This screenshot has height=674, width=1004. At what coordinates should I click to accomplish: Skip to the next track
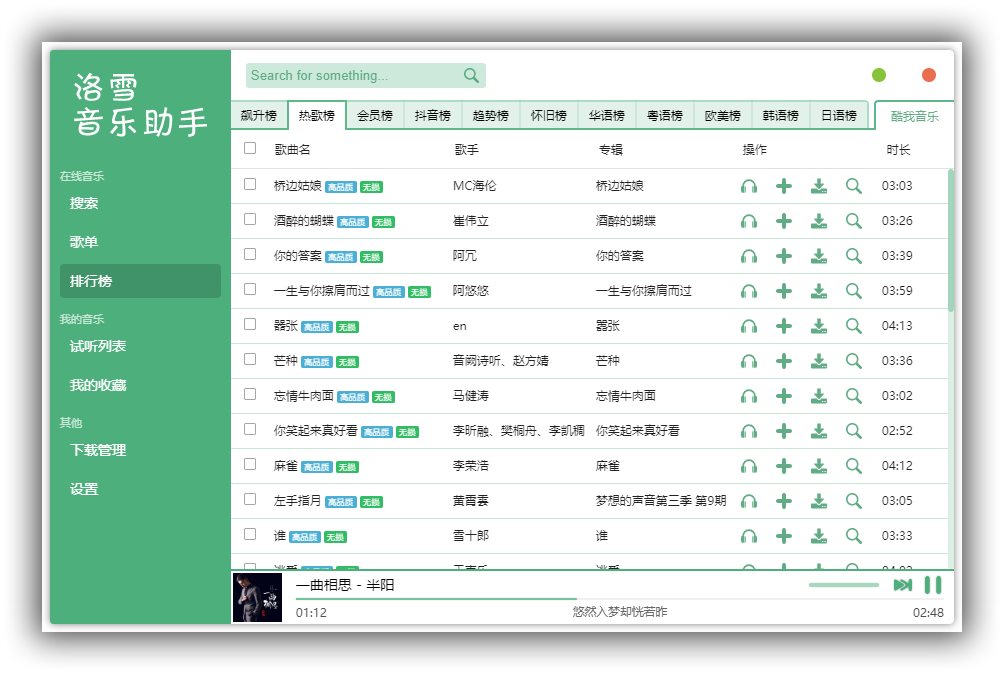tap(903, 584)
